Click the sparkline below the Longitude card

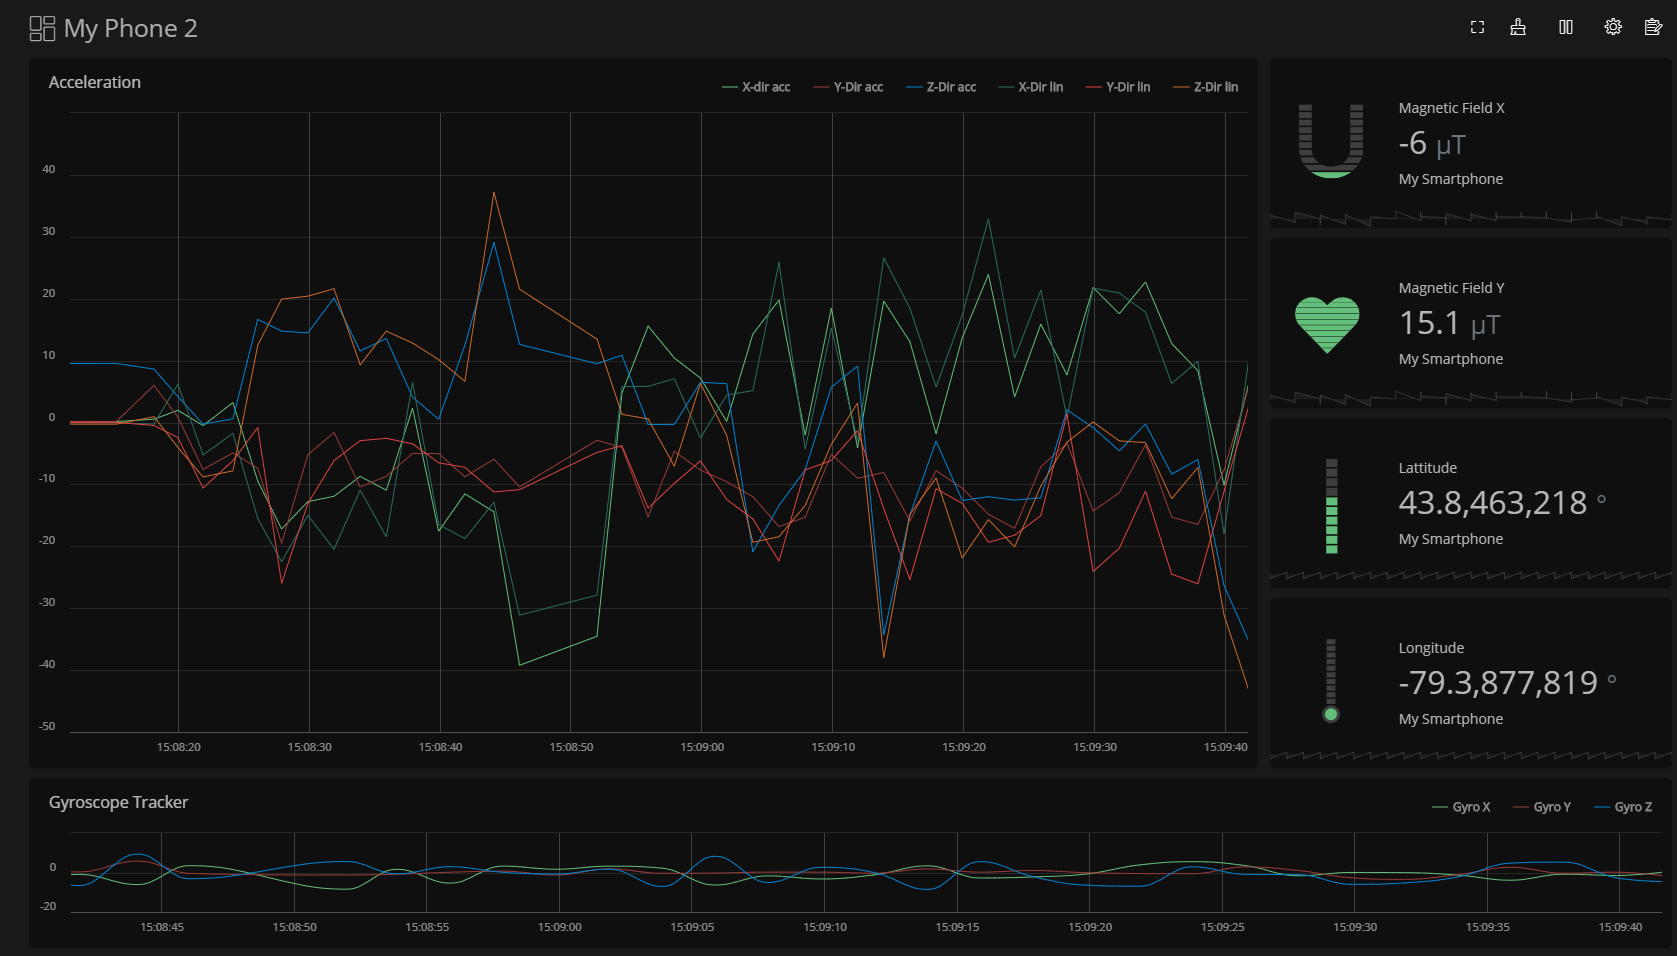1470,756
